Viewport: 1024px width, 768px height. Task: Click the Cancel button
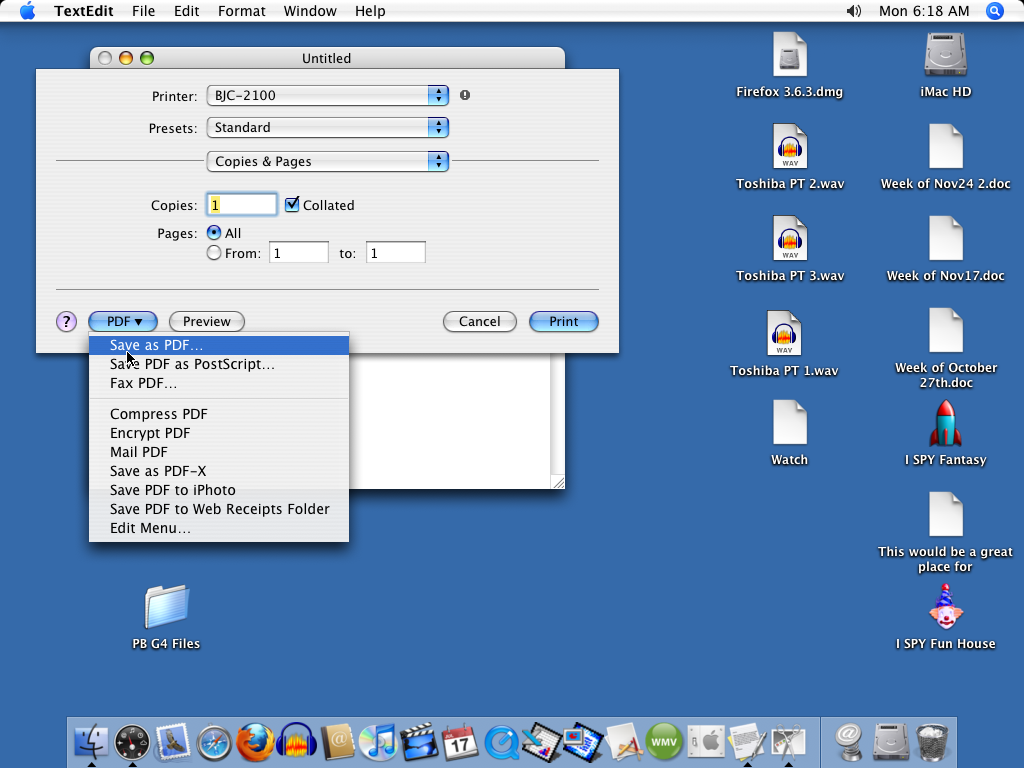[479, 321]
